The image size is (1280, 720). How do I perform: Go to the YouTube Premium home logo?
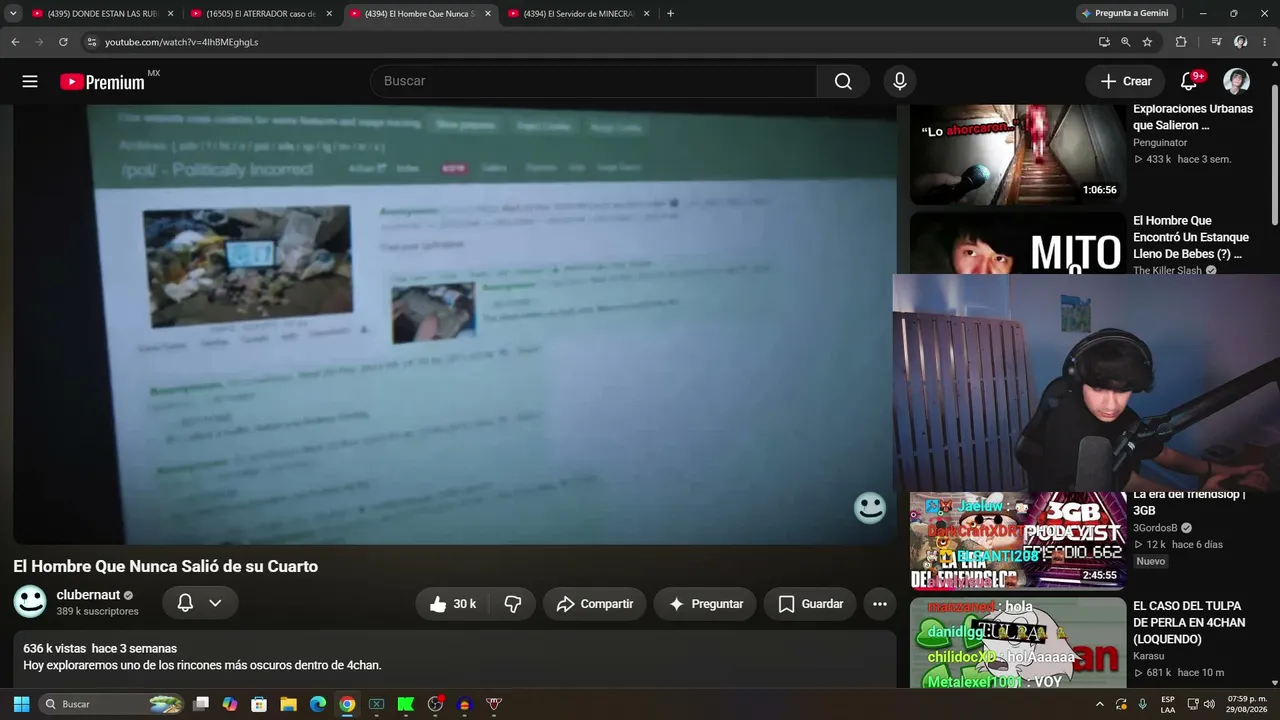(103, 82)
